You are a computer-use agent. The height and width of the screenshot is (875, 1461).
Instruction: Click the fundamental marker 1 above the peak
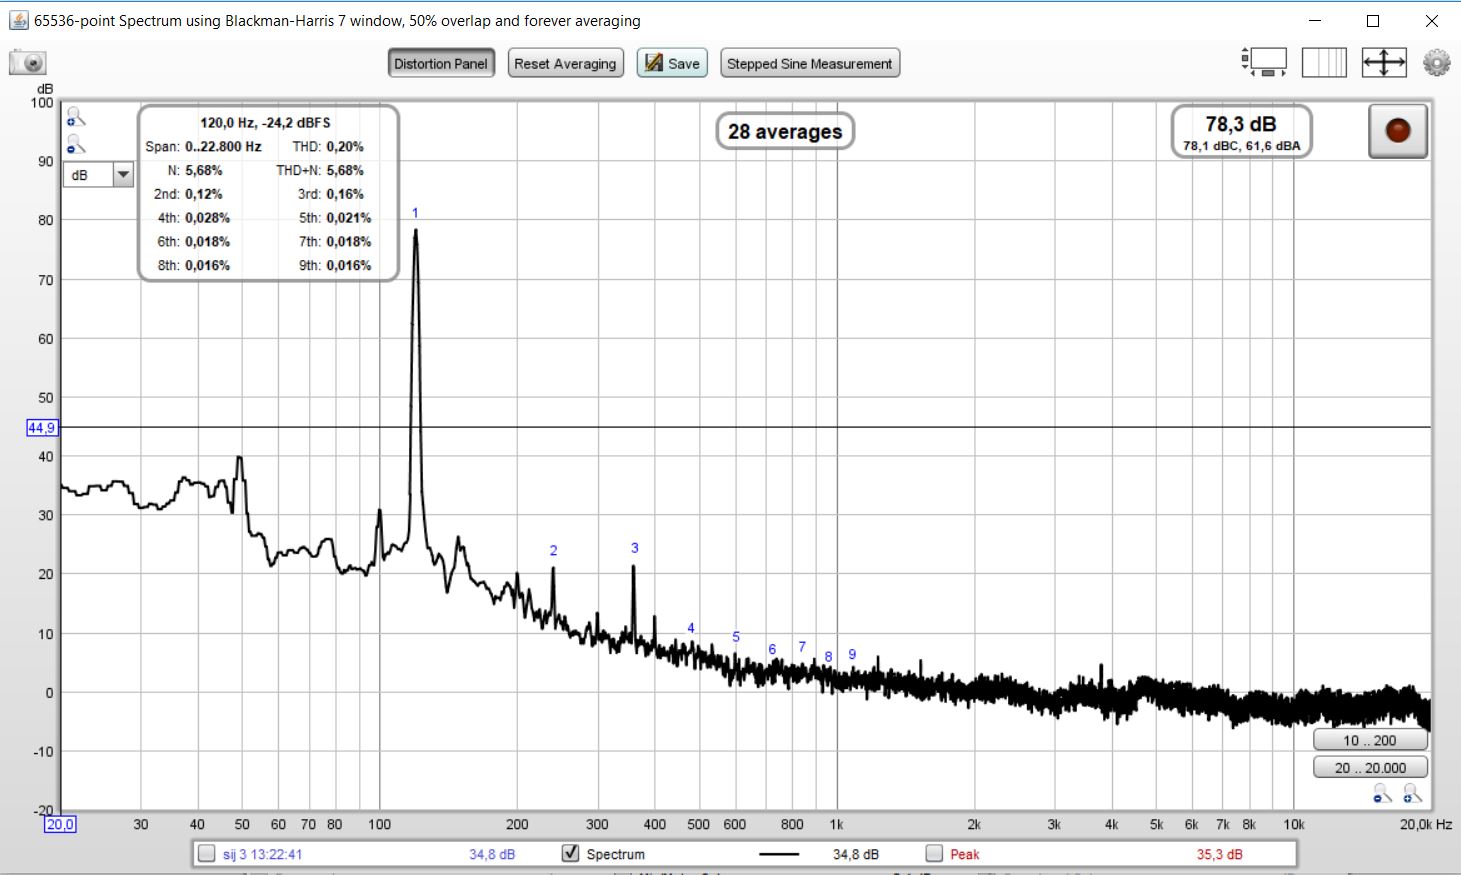[x=415, y=213]
